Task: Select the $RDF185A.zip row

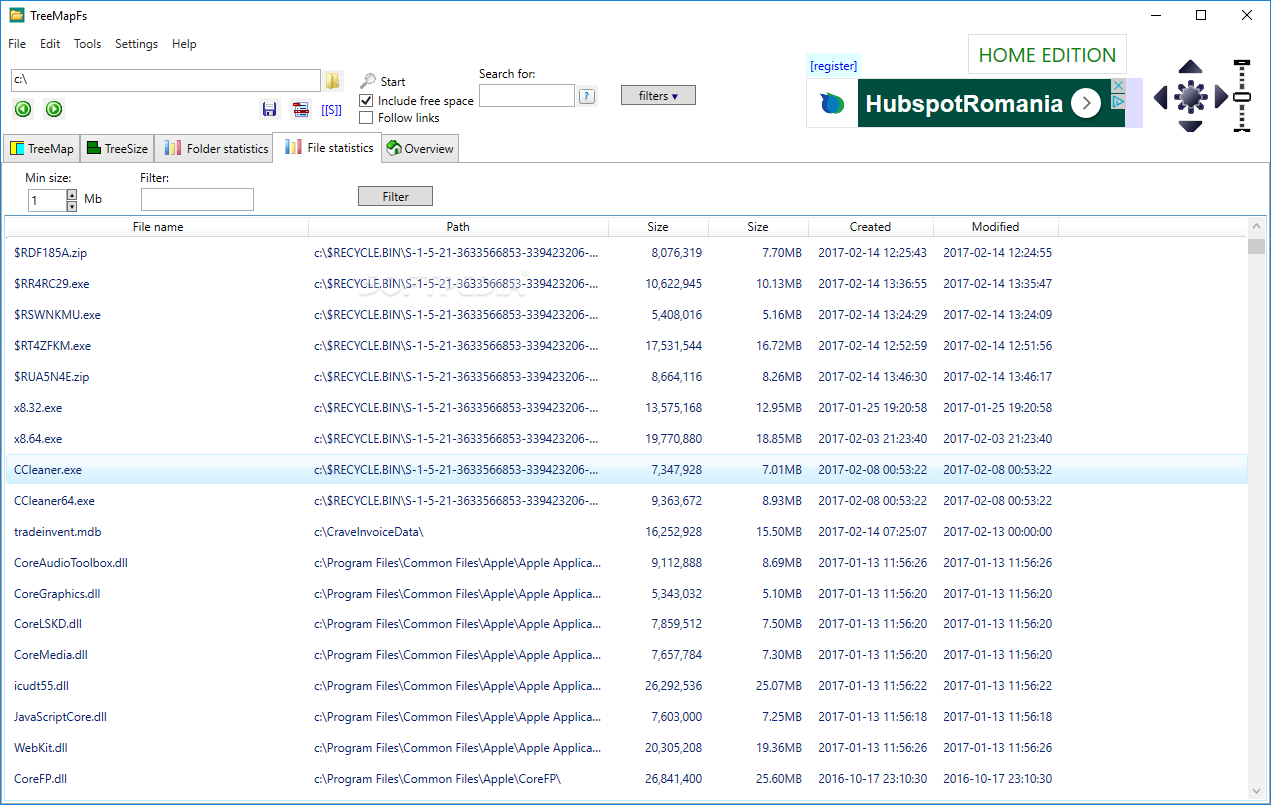Action: (x=626, y=253)
